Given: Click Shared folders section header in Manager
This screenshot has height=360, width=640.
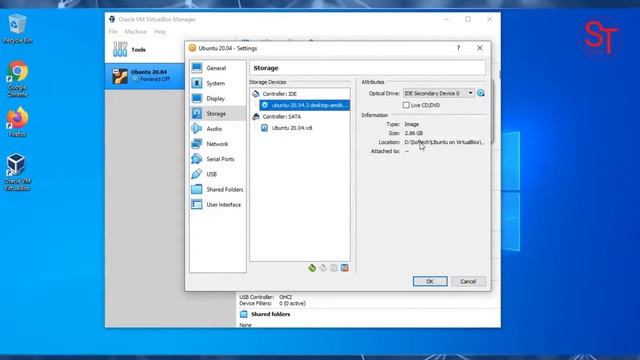Looking at the screenshot, I should point(270,314).
